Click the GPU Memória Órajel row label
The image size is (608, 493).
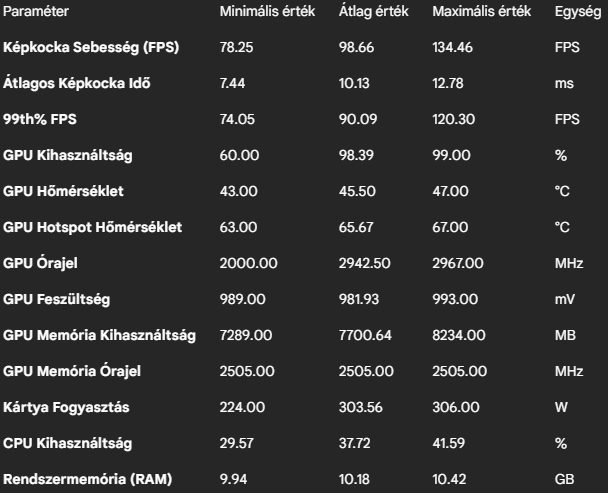pyautogui.click(x=72, y=371)
